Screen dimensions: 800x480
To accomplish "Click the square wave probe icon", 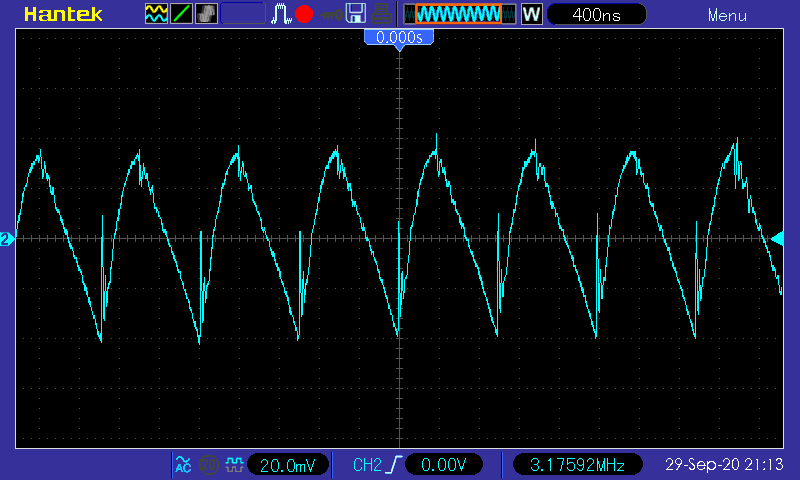I will 234,465.
